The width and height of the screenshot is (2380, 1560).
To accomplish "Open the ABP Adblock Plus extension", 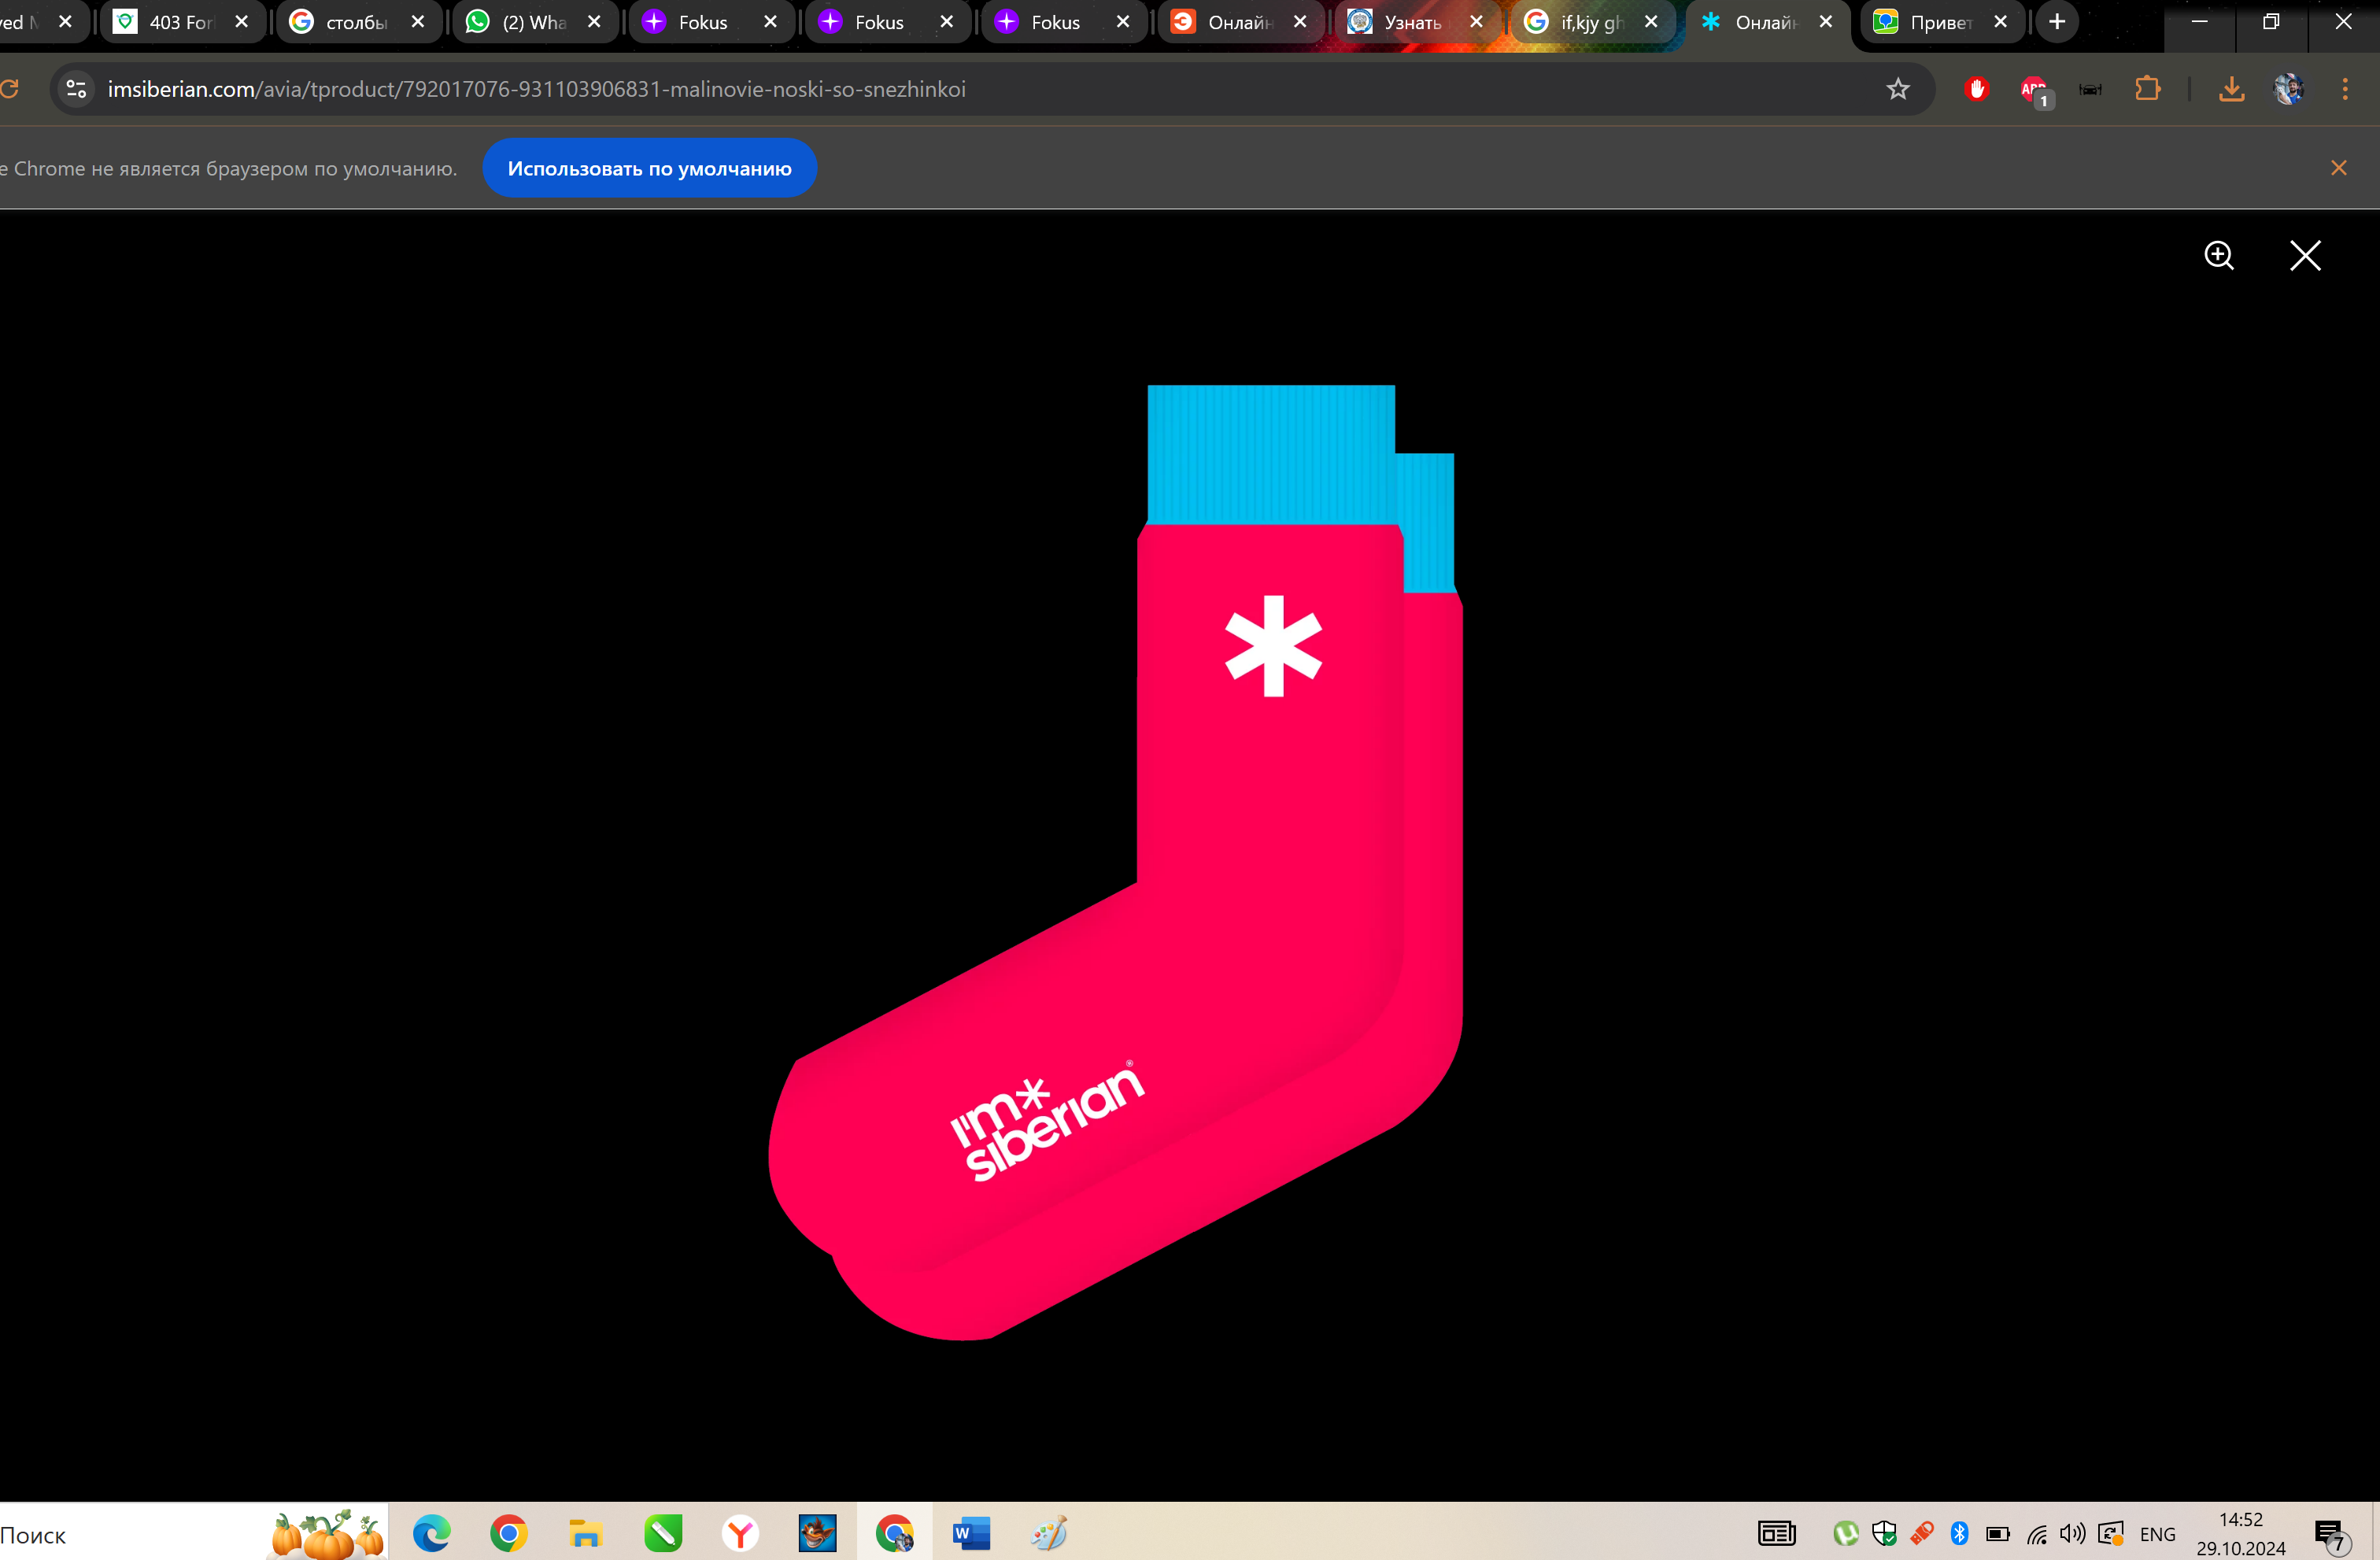I will pyautogui.click(x=2034, y=90).
